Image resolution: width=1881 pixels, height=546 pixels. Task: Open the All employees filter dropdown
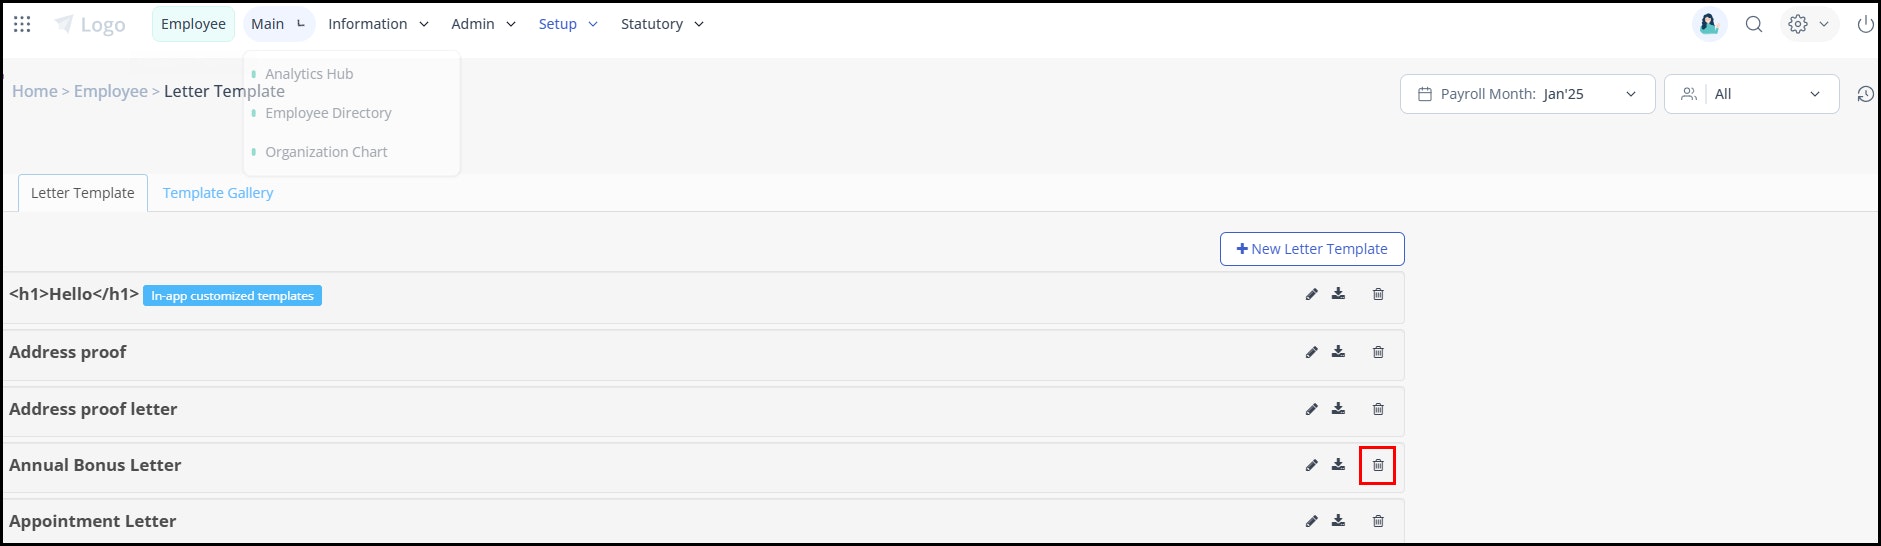(1751, 94)
